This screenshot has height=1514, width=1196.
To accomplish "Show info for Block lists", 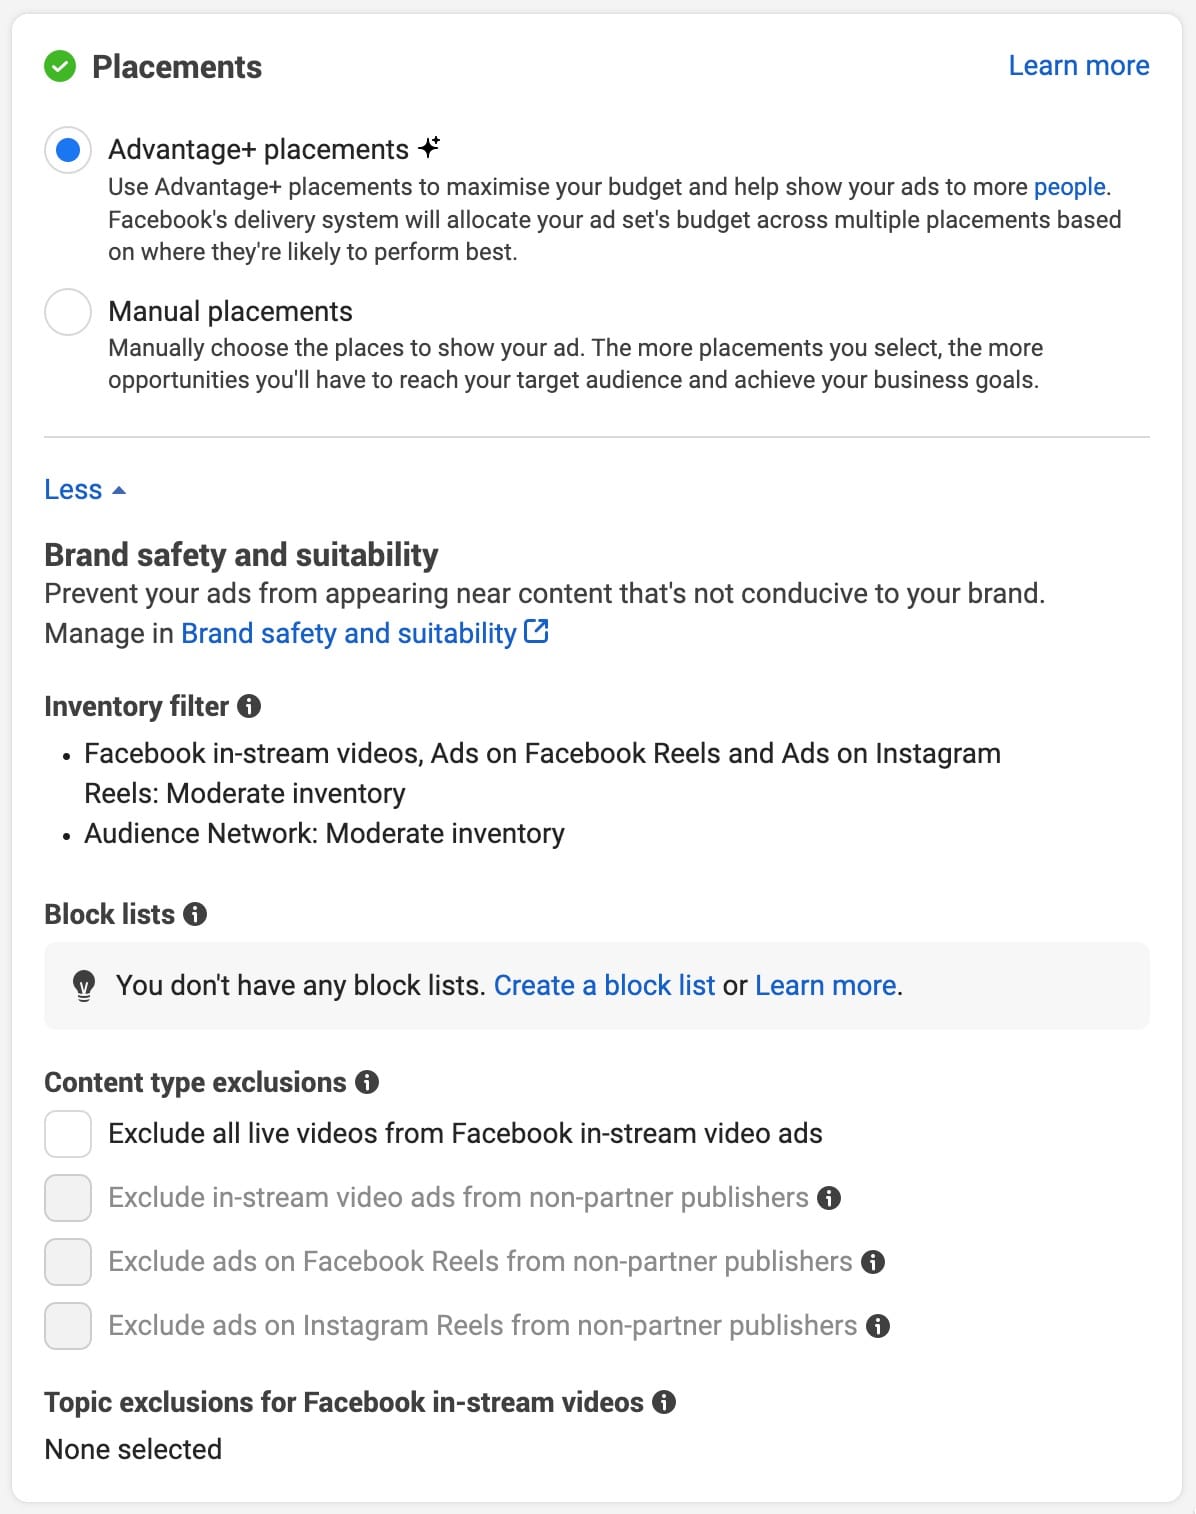I will pos(195,914).
